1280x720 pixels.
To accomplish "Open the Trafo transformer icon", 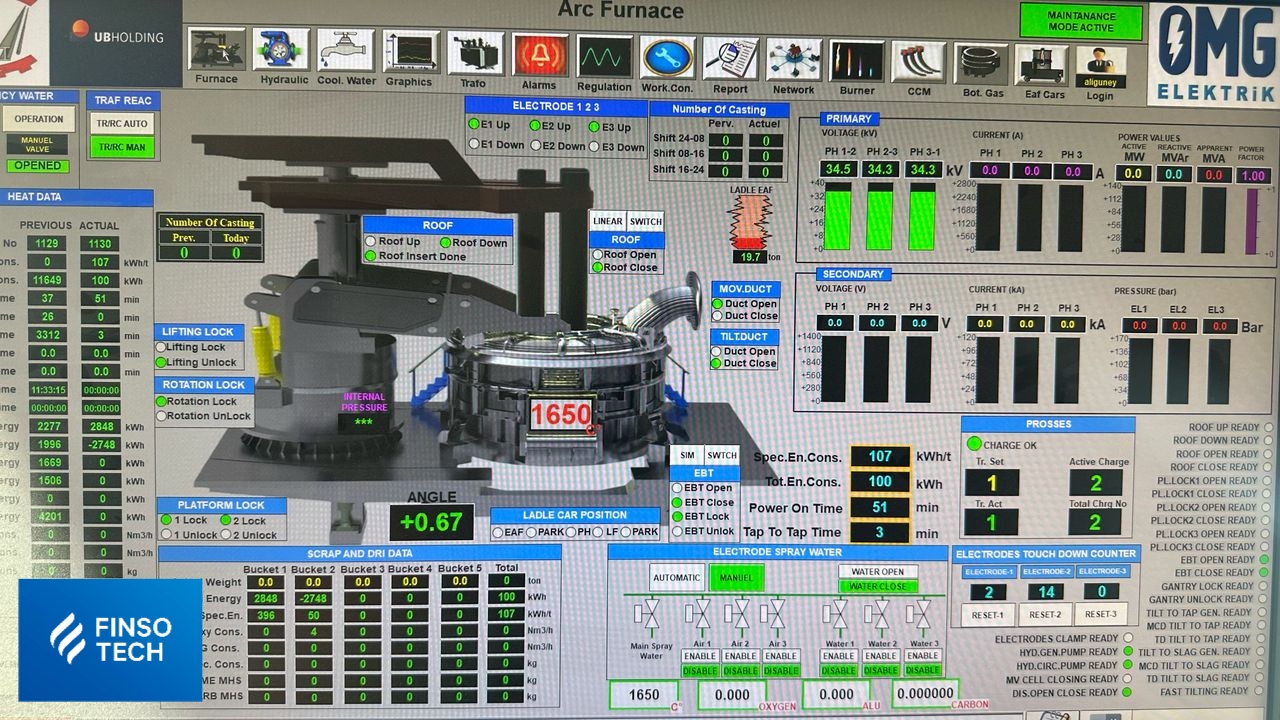I will pos(475,54).
